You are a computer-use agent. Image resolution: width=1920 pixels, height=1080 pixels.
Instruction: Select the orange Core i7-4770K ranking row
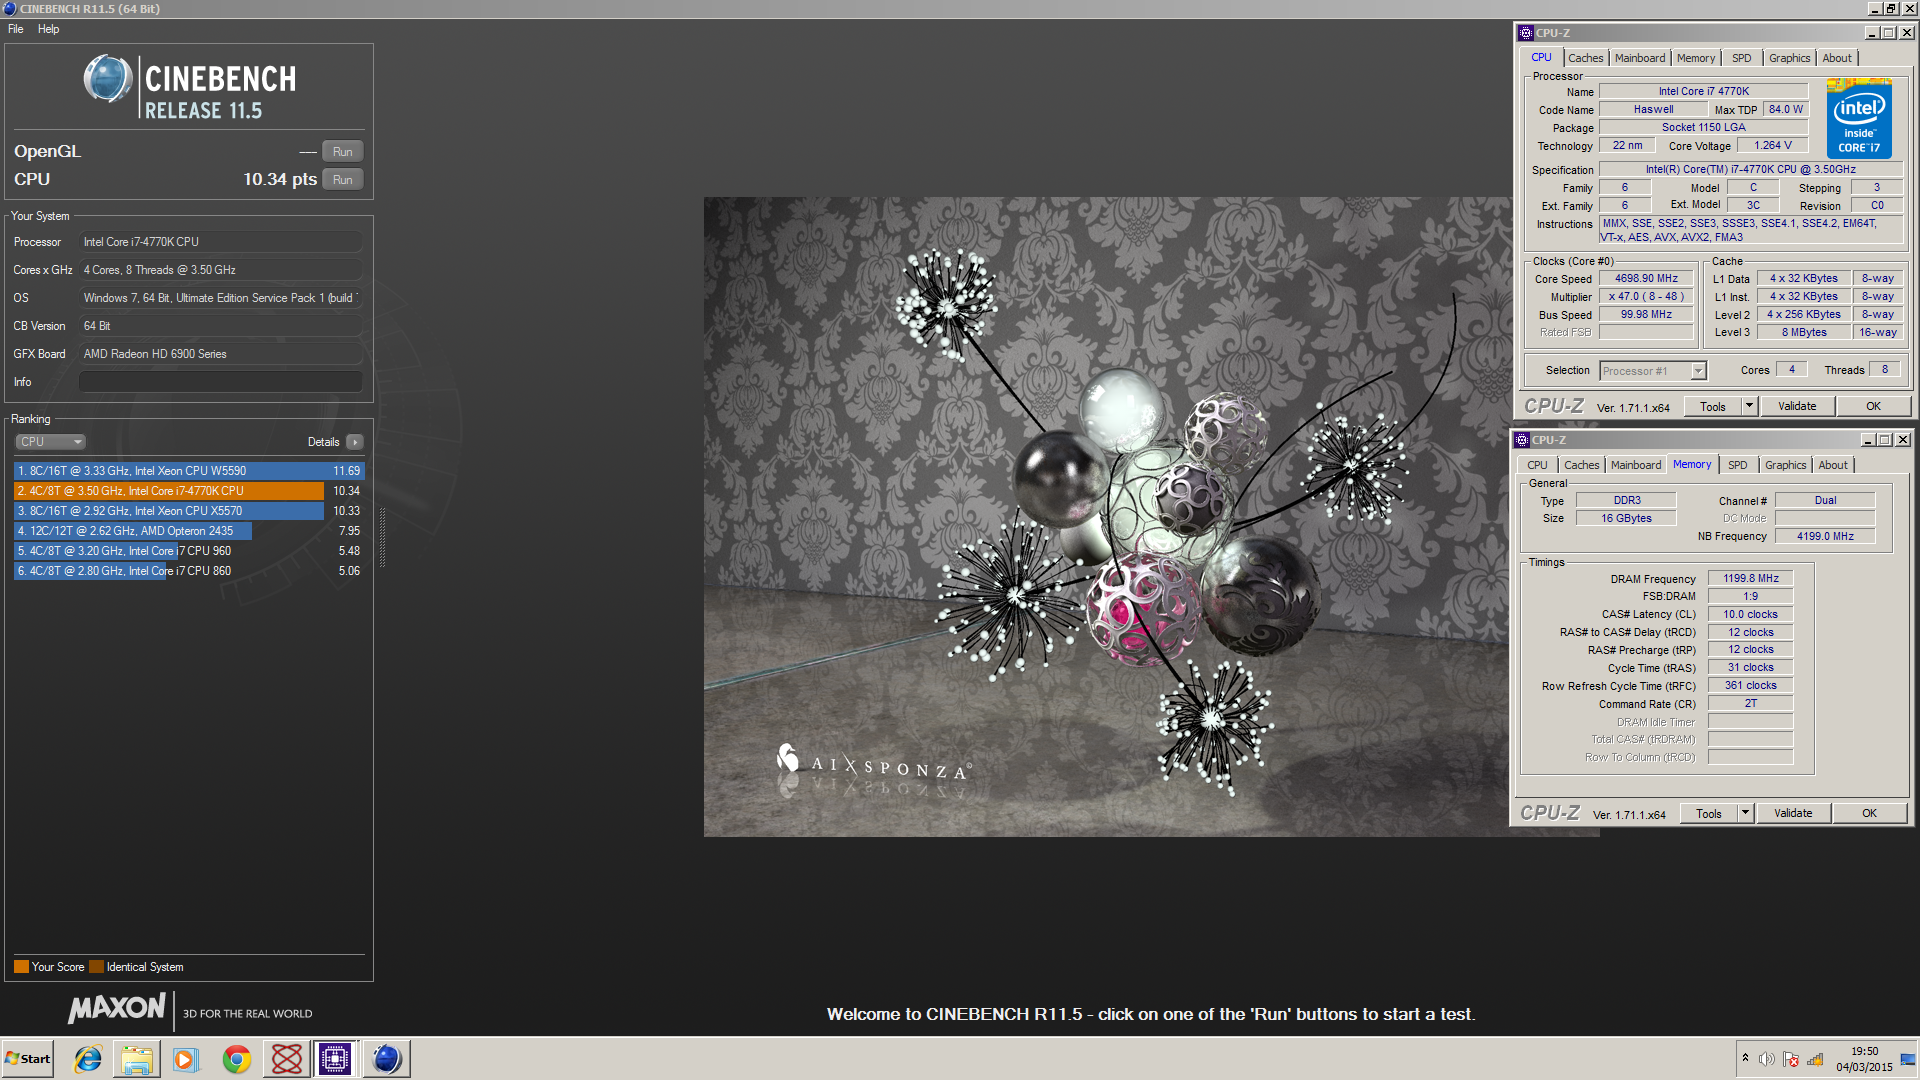[x=189, y=491]
